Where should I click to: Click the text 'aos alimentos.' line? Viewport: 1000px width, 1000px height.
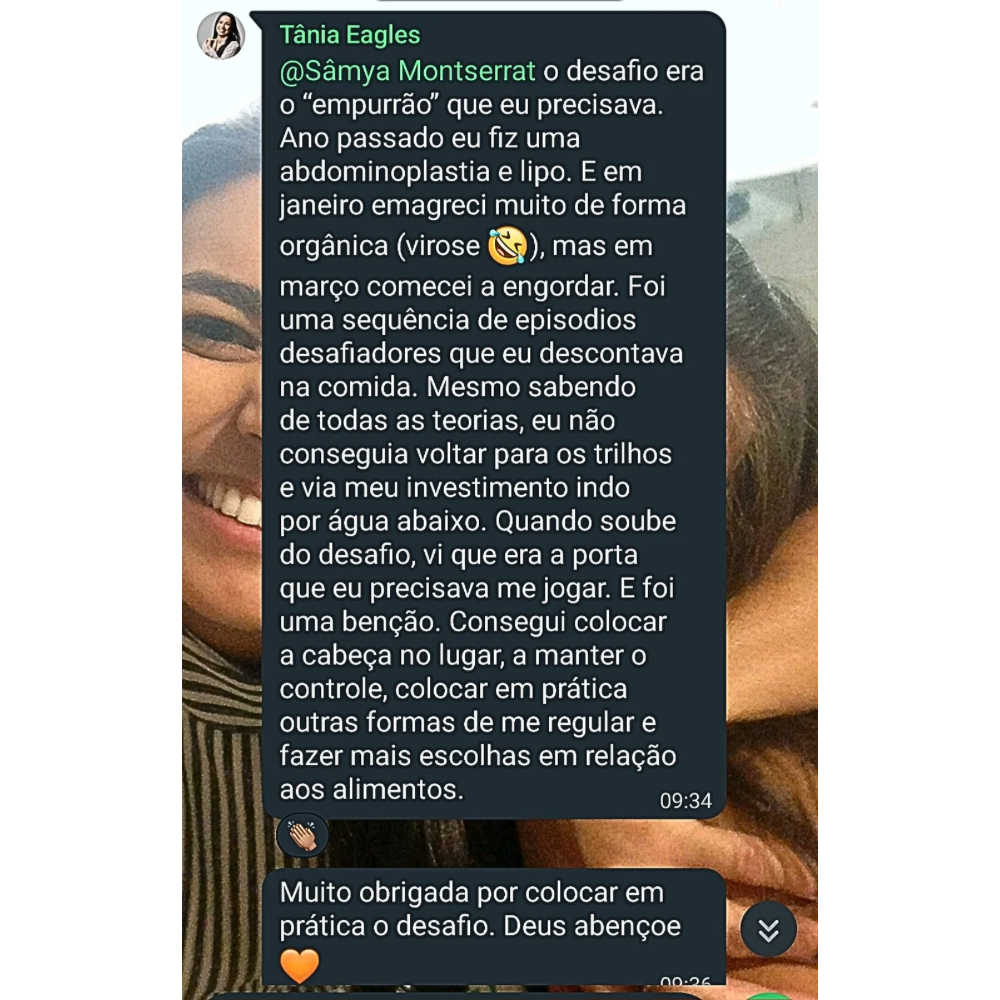[371, 790]
